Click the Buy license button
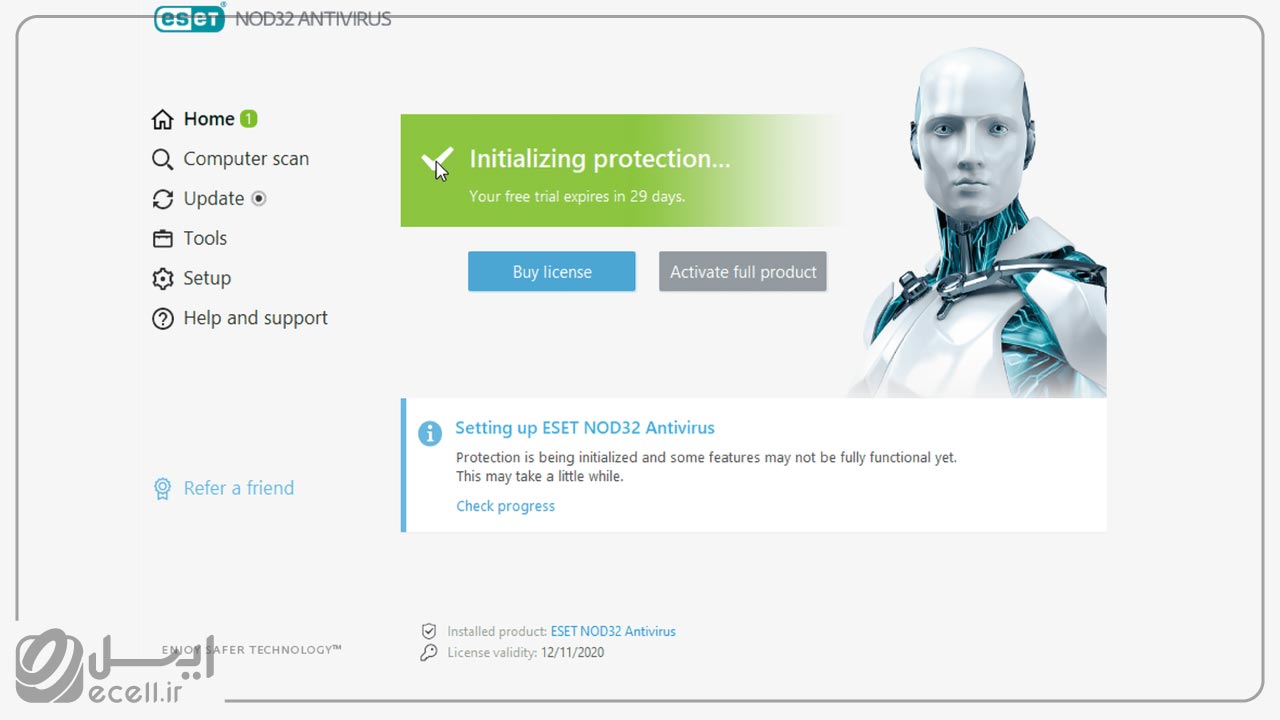The image size is (1280, 720). click(552, 272)
